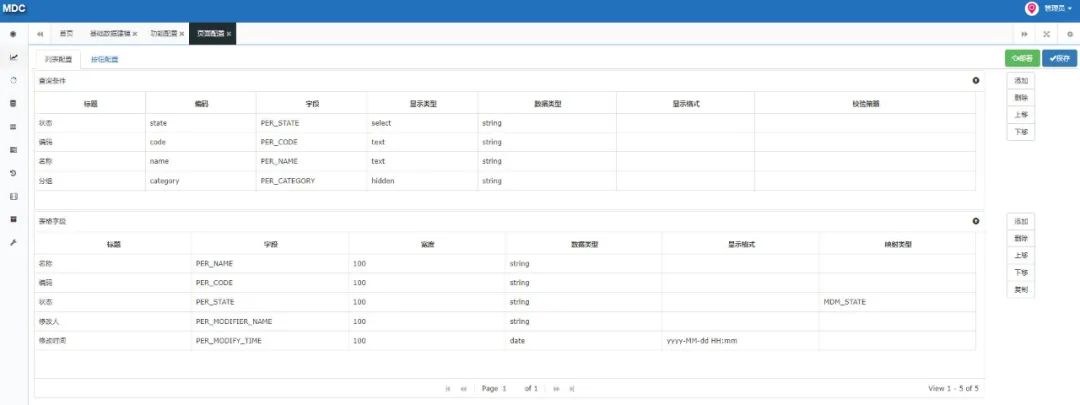Click 'name' code cell in query conditions
1080x405 pixels.
200,162
